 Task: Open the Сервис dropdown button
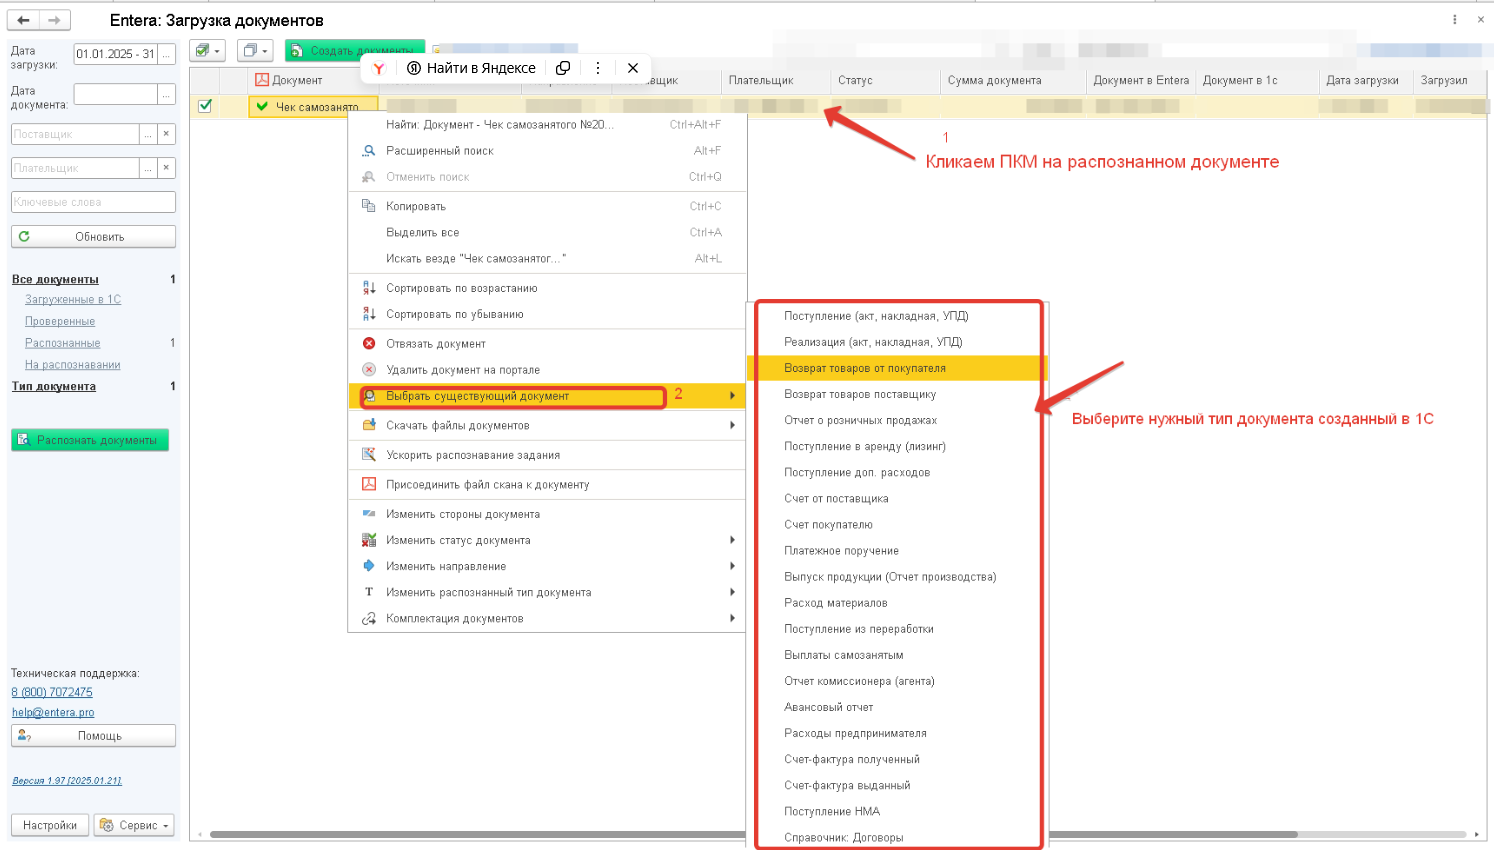[134, 825]
